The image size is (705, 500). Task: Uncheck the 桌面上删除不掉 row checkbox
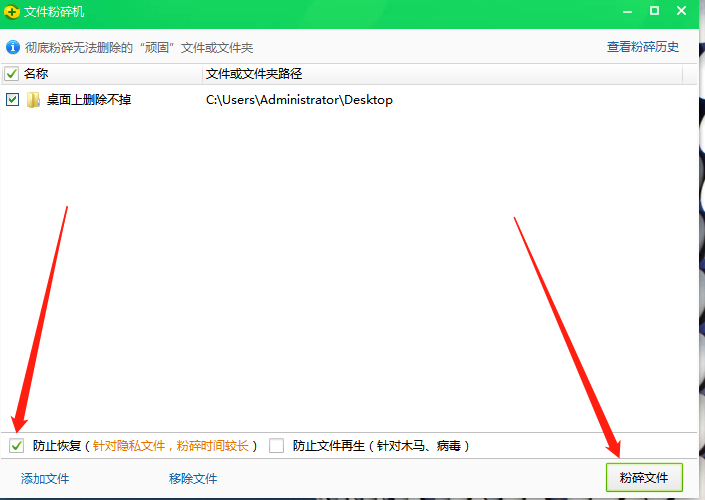13,99
